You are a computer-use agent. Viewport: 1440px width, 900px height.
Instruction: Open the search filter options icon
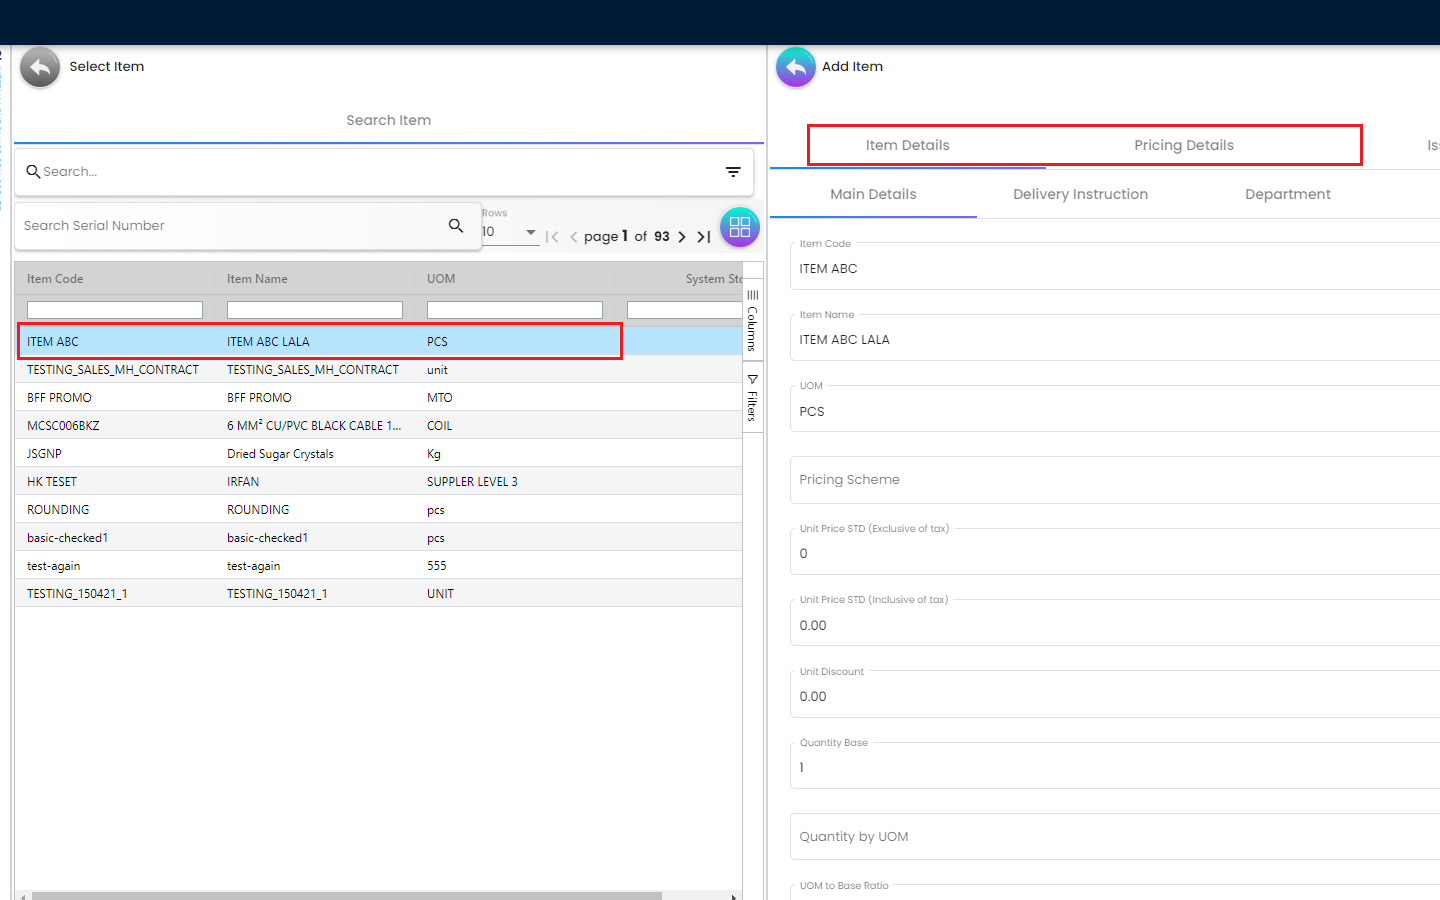pos(733,172)
